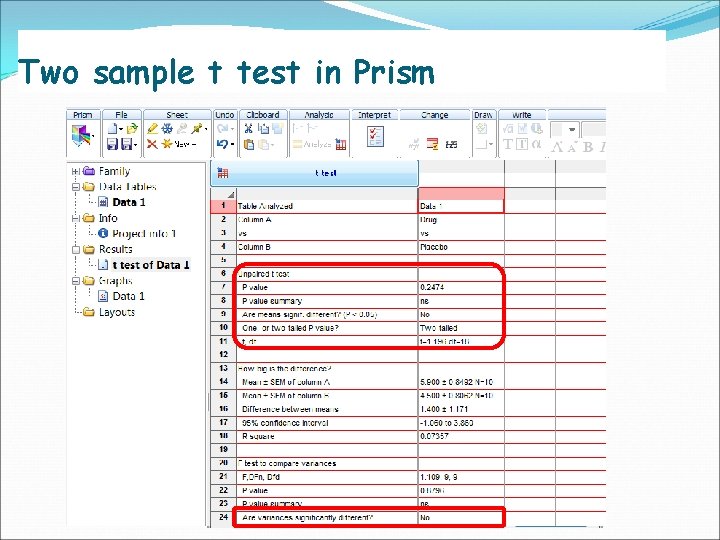Save the project with the floppy disk icon

112,144
